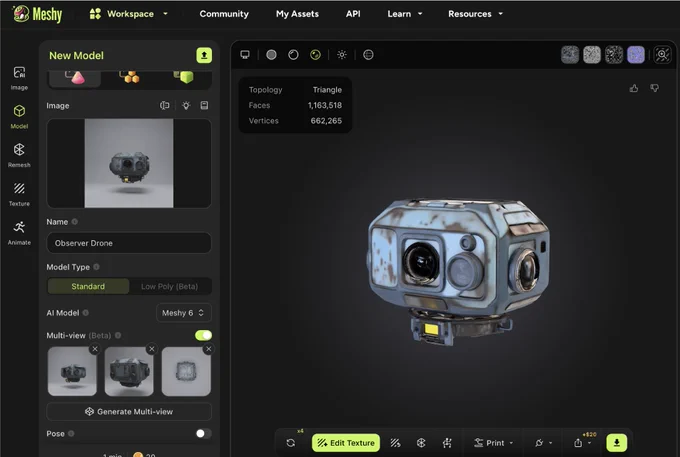Screen dimensions: 680x457
Task: Open the Image tool in the sidebar
Action: pos(19,78)
